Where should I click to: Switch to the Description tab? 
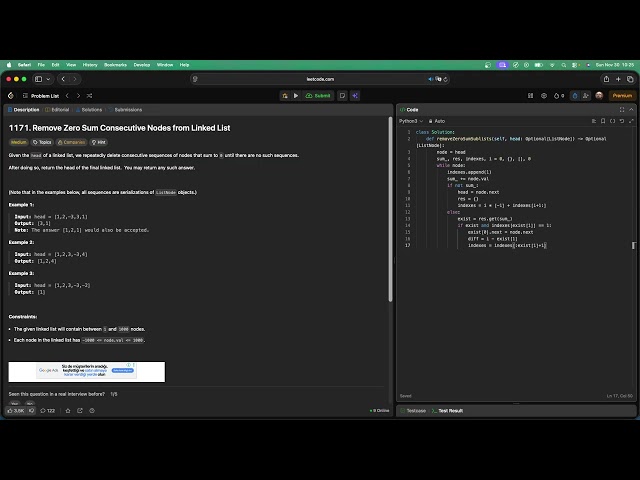point(24,110)
